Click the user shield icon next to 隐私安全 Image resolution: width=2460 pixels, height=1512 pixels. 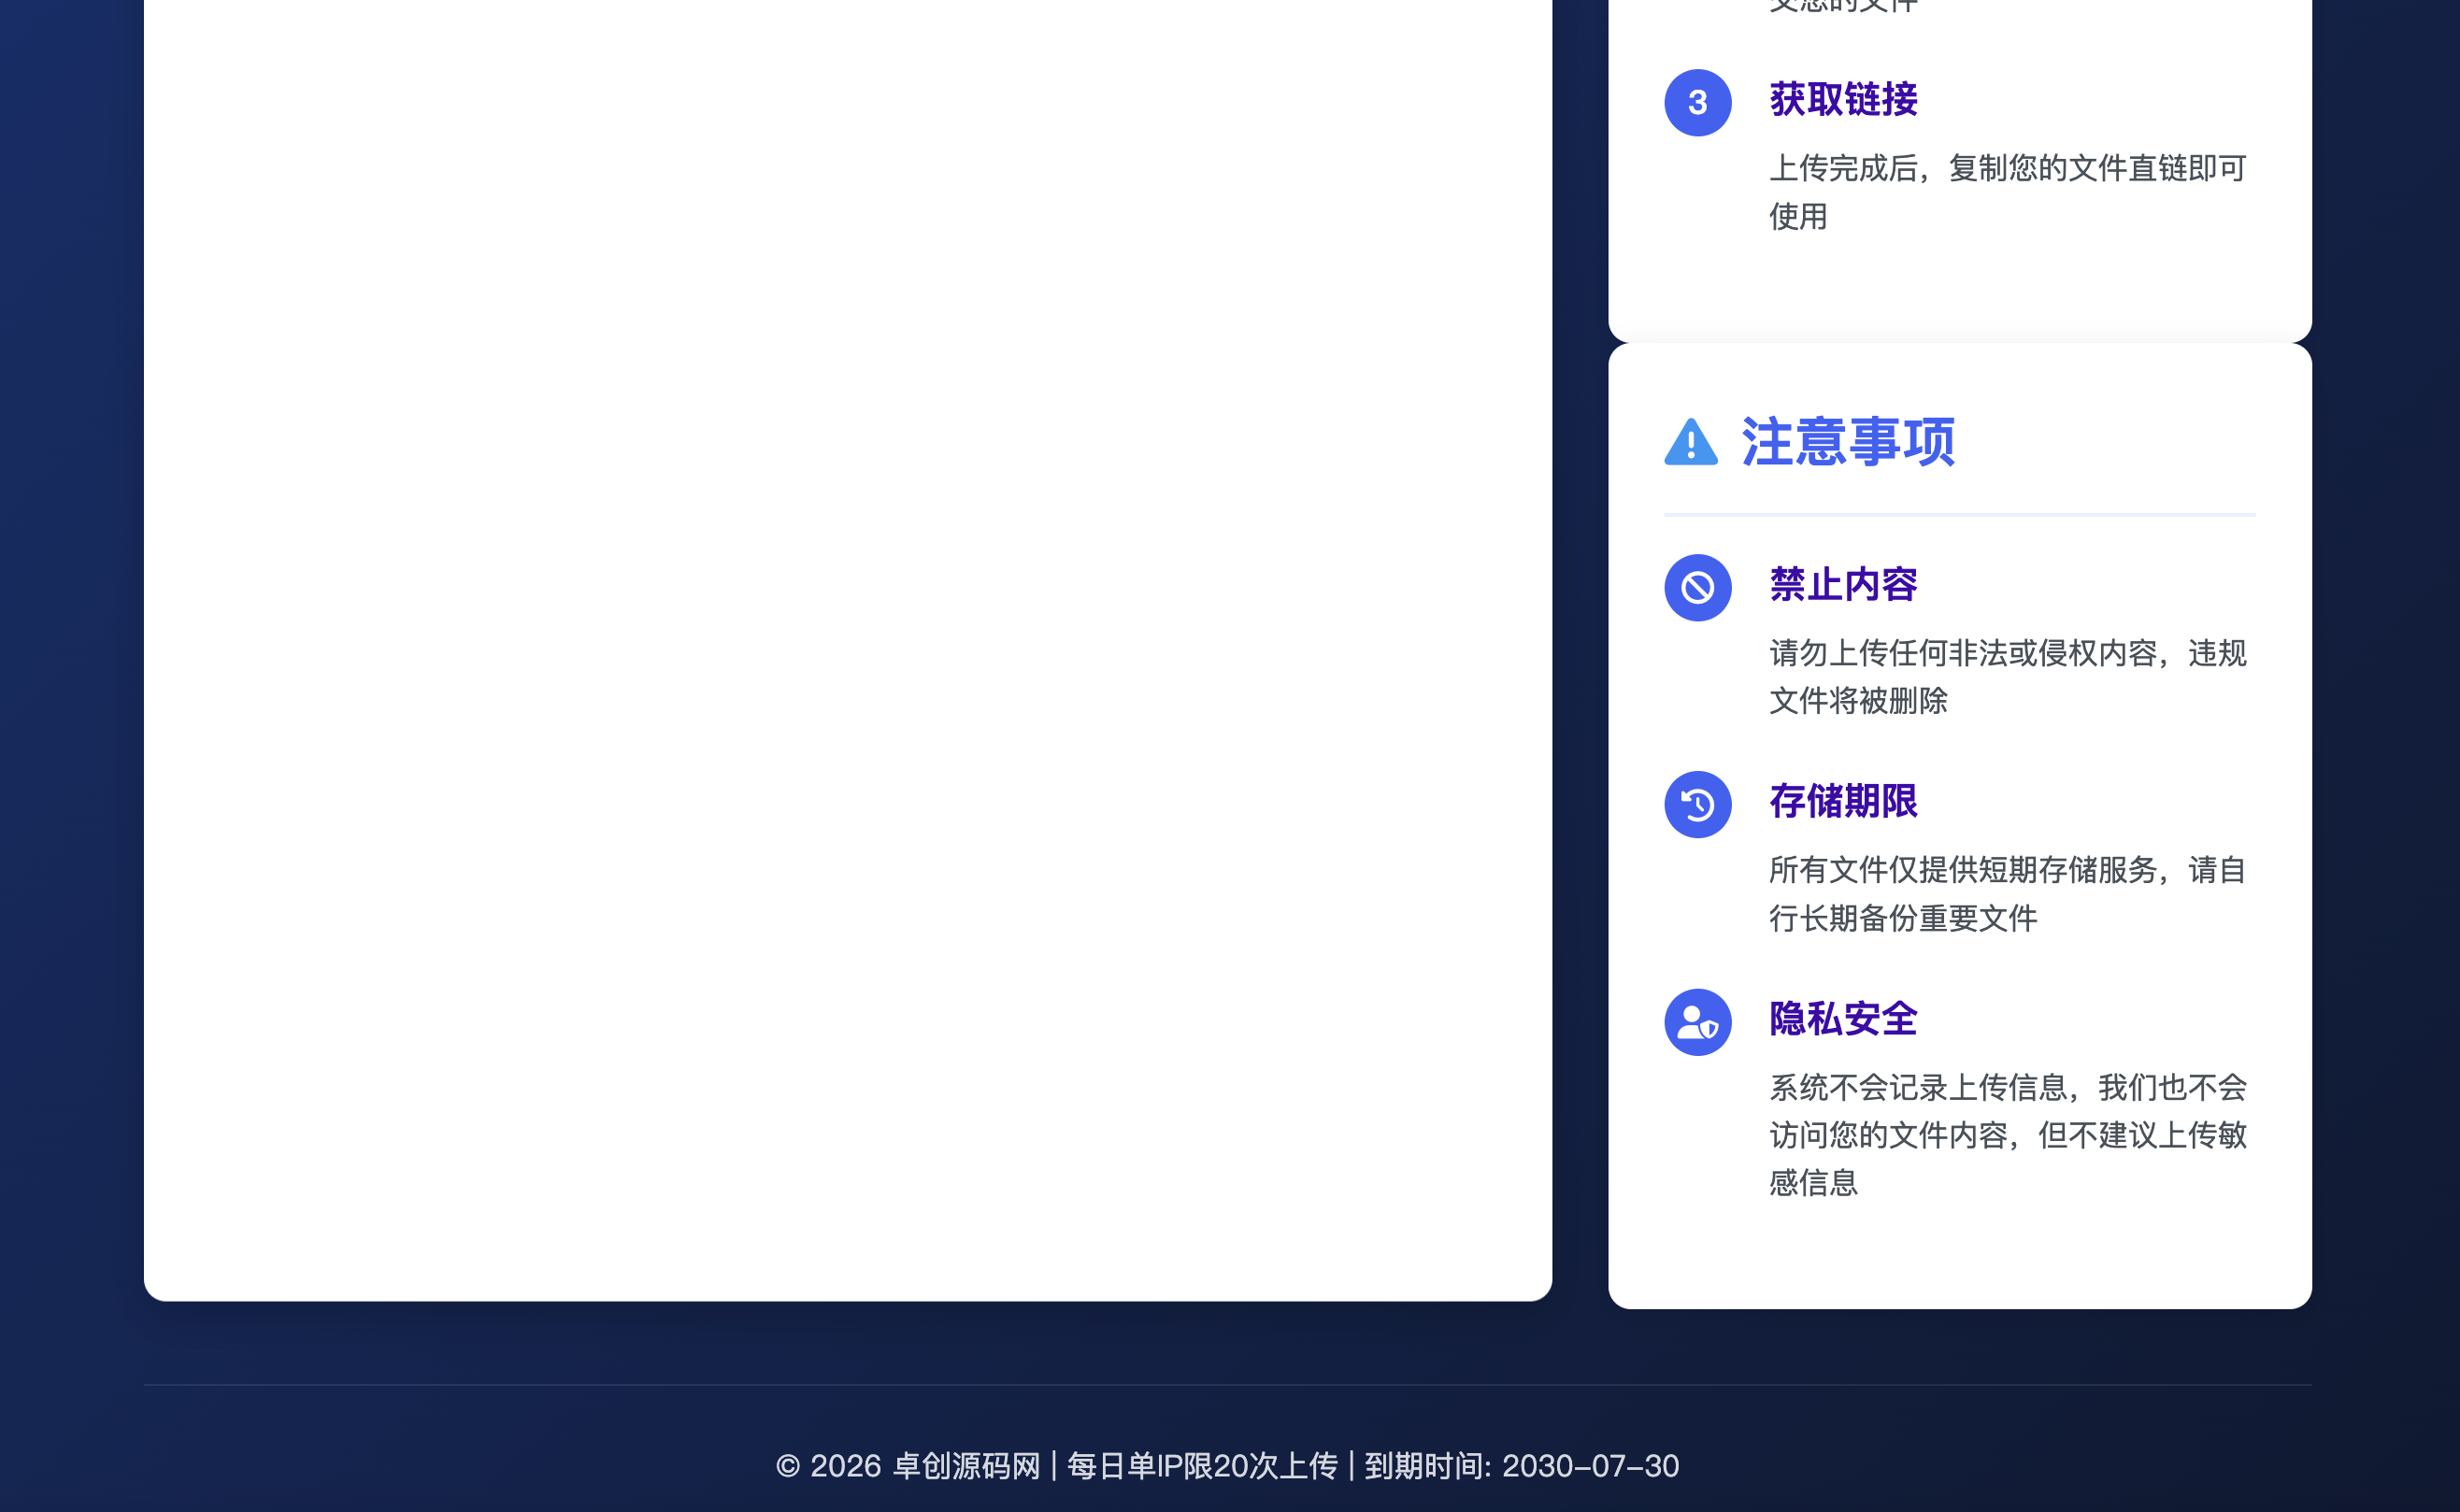[x=1697, y=1022]
